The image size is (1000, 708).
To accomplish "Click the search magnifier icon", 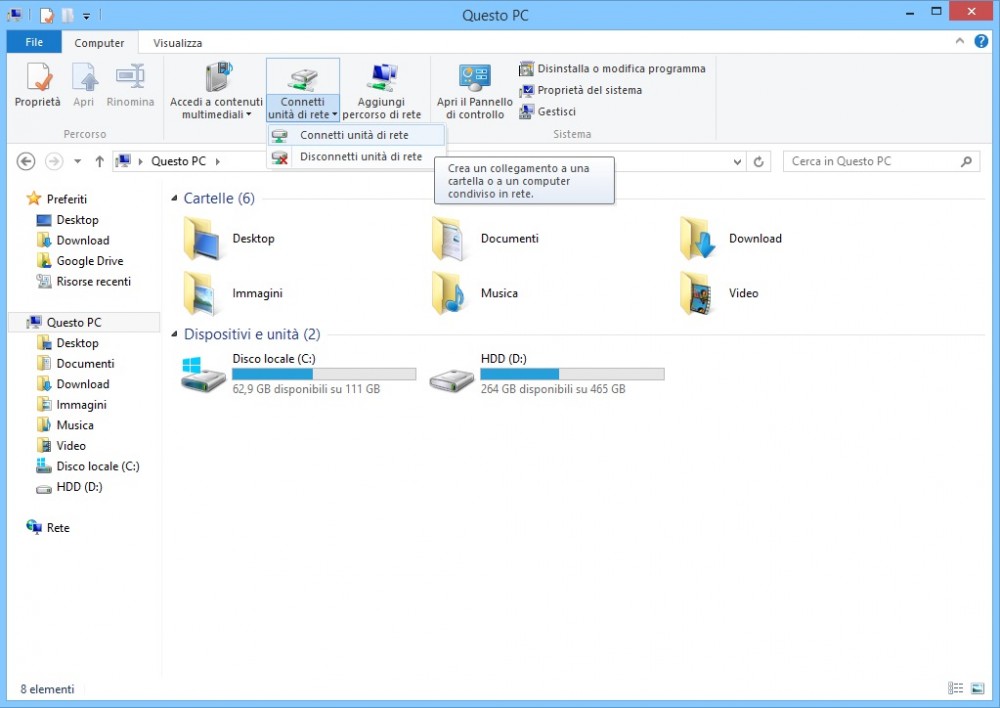I will (x=967, y=161).
